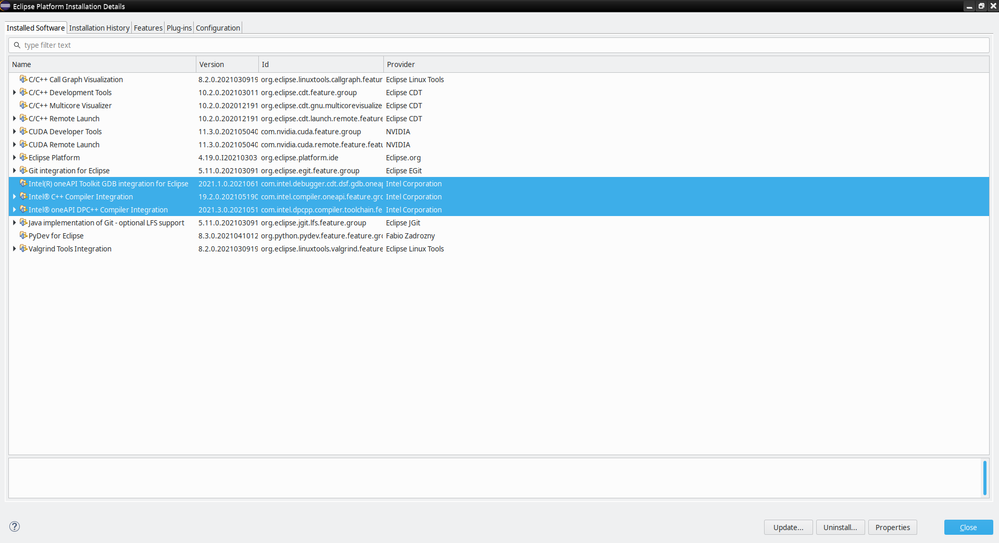This screenshot has height=543, width=999.
Task: Click the id org.eclipse.jgit.lfs.feature.group
Action: [313, 222]
